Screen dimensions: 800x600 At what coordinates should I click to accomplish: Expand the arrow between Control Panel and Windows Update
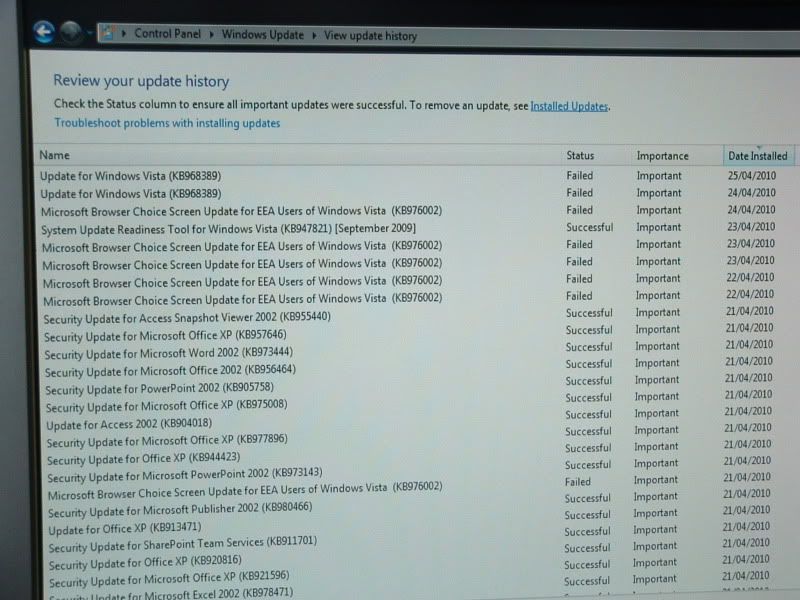(211, 35)
